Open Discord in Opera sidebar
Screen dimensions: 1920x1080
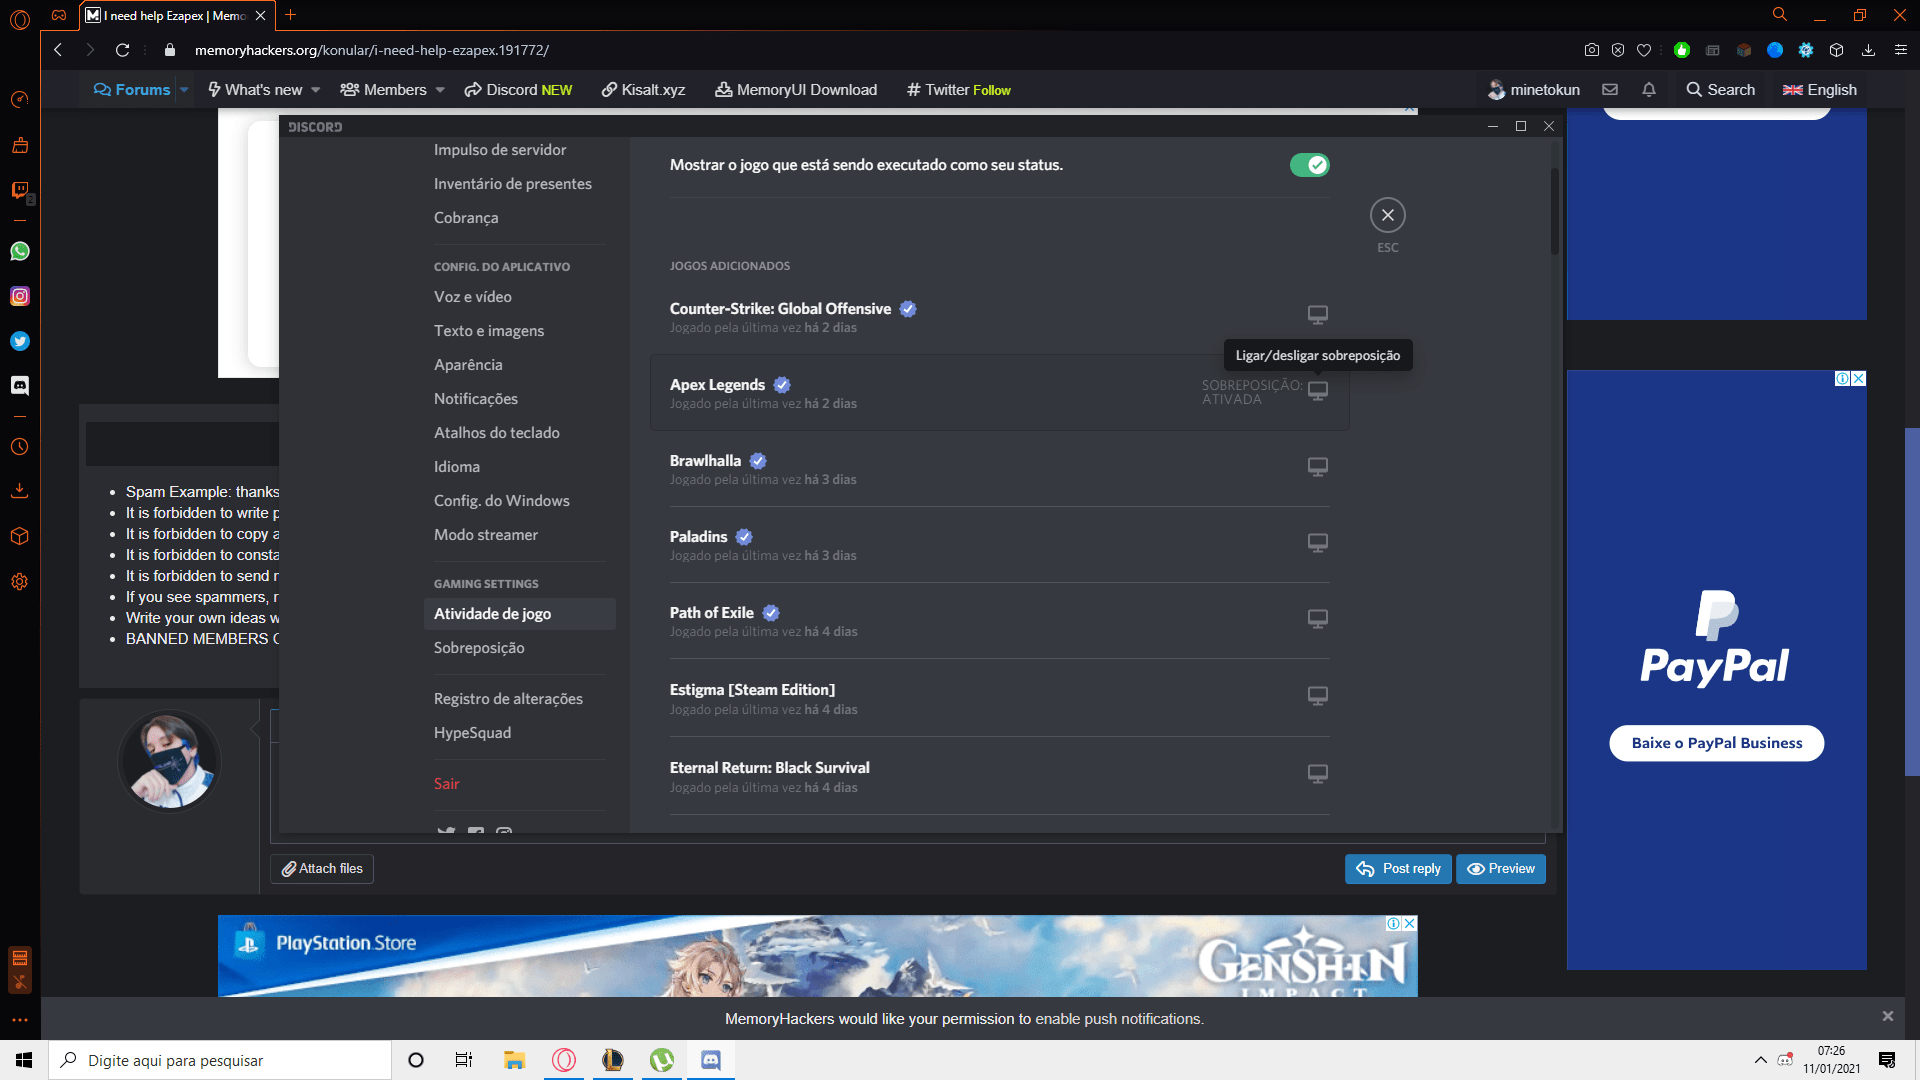(x=20, y=385)
